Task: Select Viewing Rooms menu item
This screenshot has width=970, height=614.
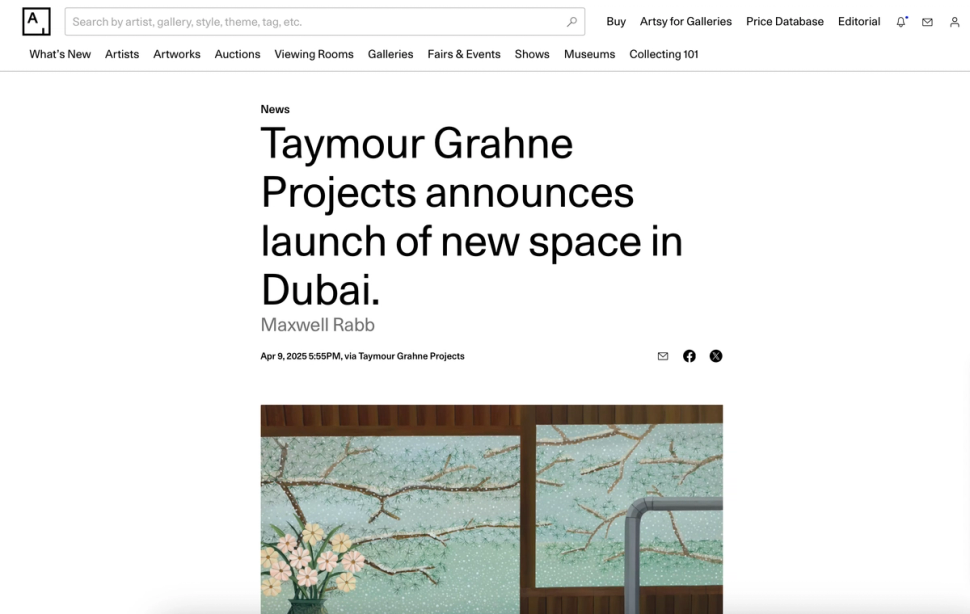Action: pos(314,54)
